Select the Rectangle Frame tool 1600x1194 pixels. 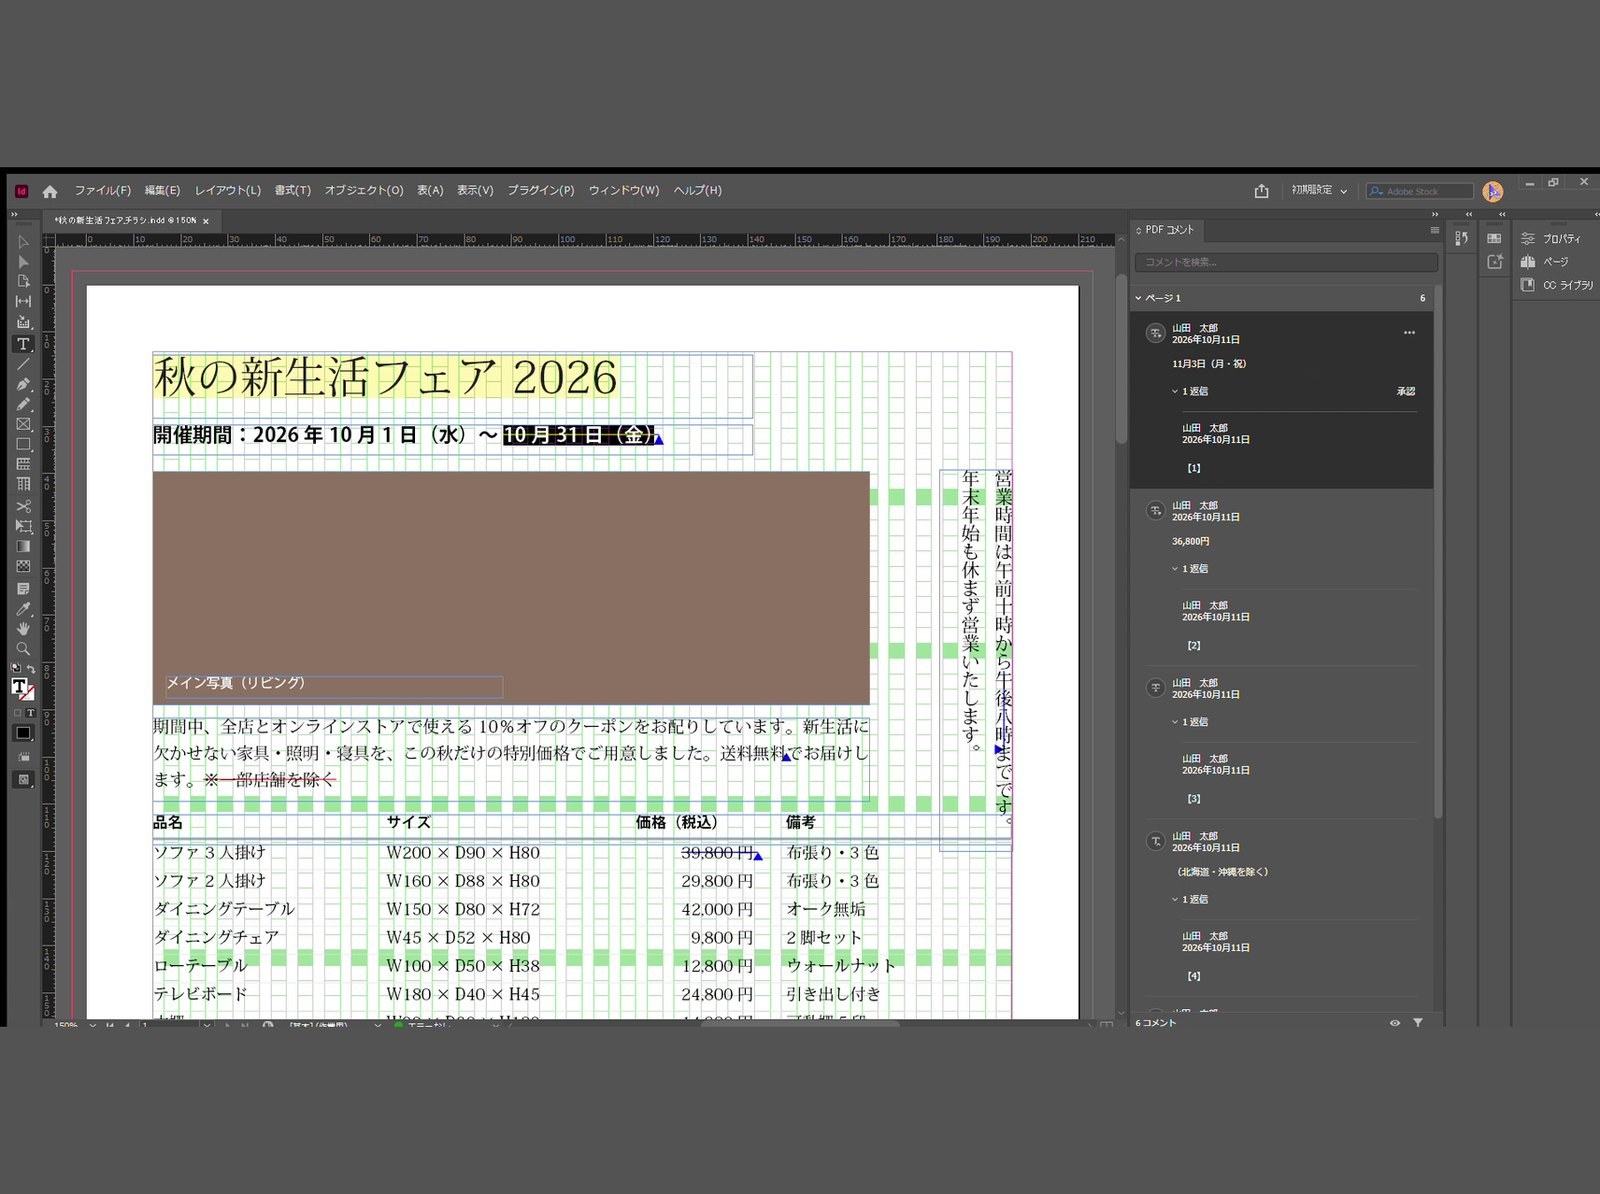[x=23, y=424]
